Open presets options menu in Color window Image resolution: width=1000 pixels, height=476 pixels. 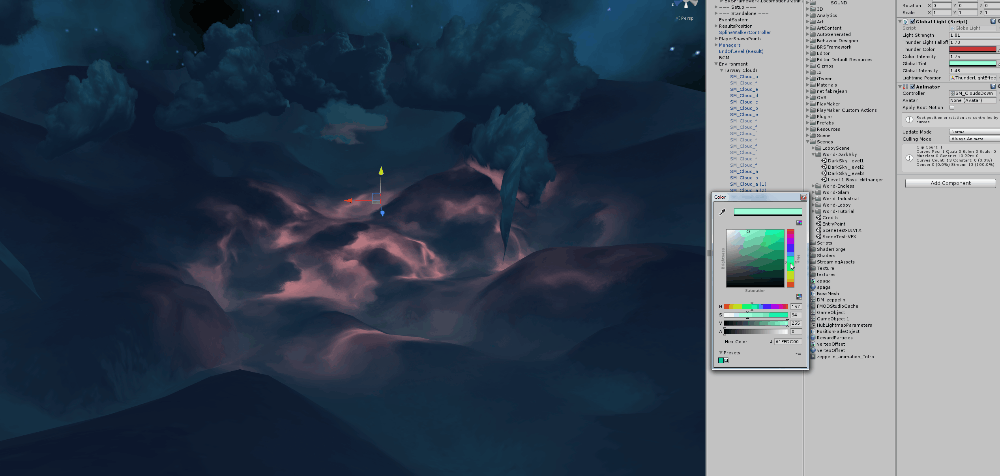coord(798,354)
